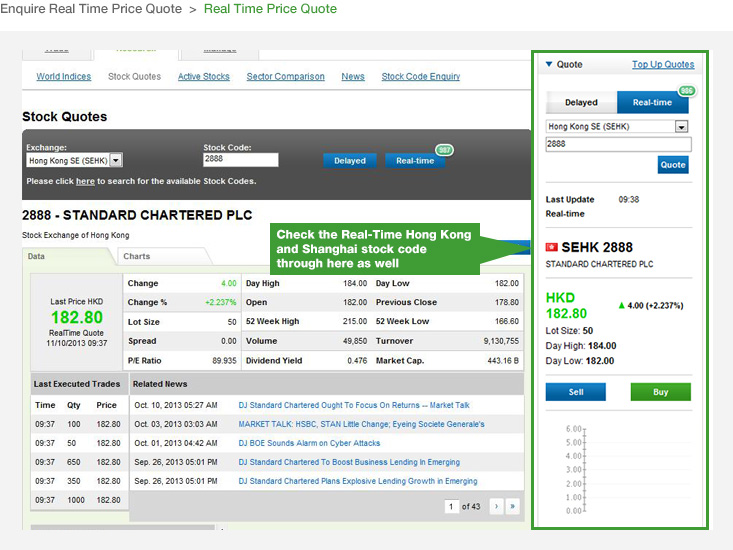The height and width of the screenshot is (550, 733).
Task: Click the Hong Kong flag icon
Action: [x=552, y=247]
